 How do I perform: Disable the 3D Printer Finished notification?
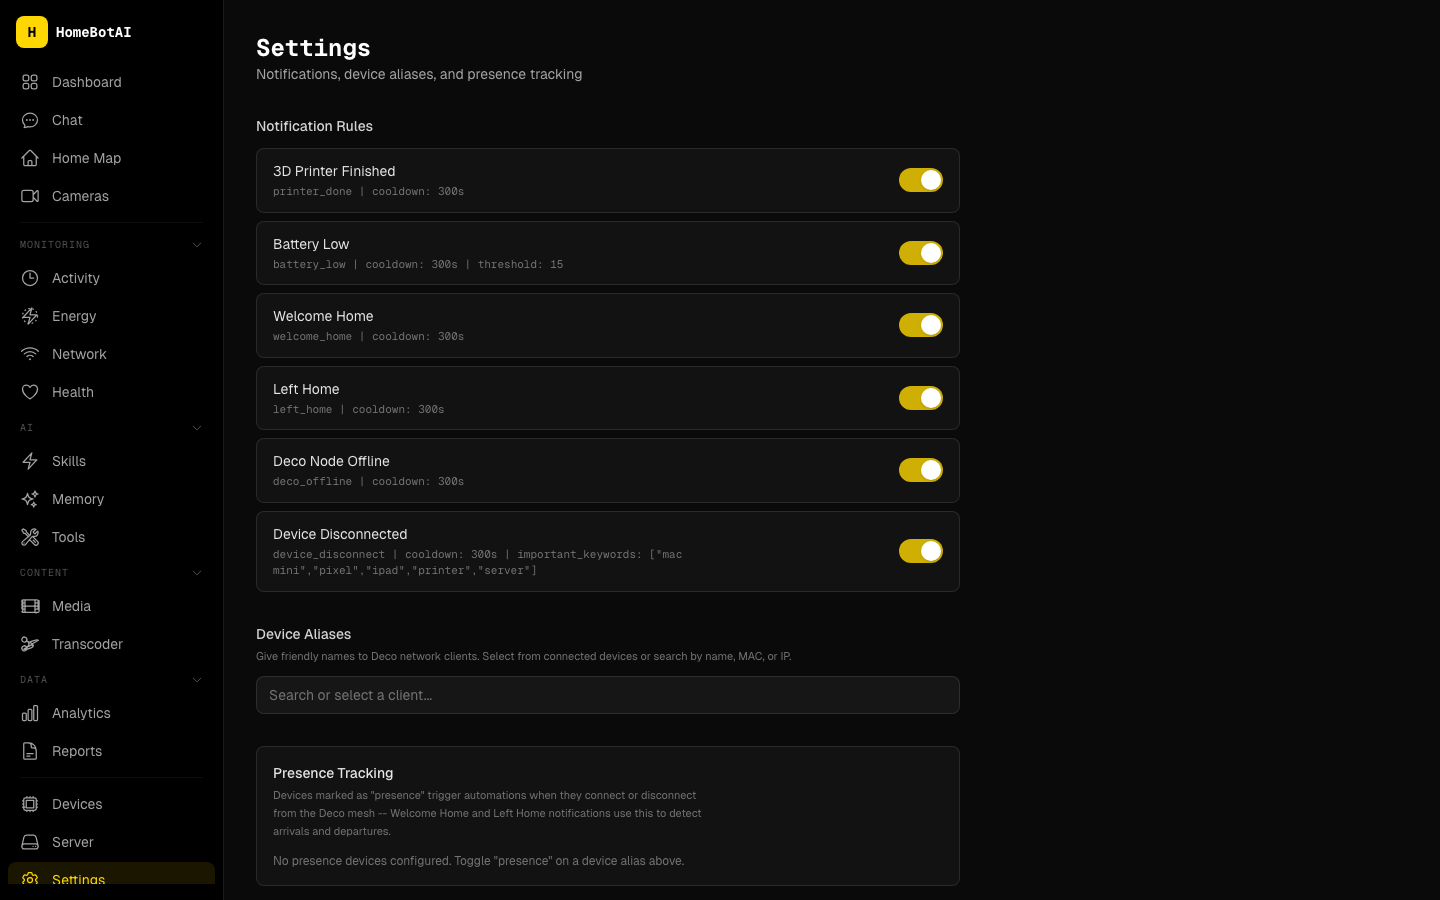coord(920,180)
